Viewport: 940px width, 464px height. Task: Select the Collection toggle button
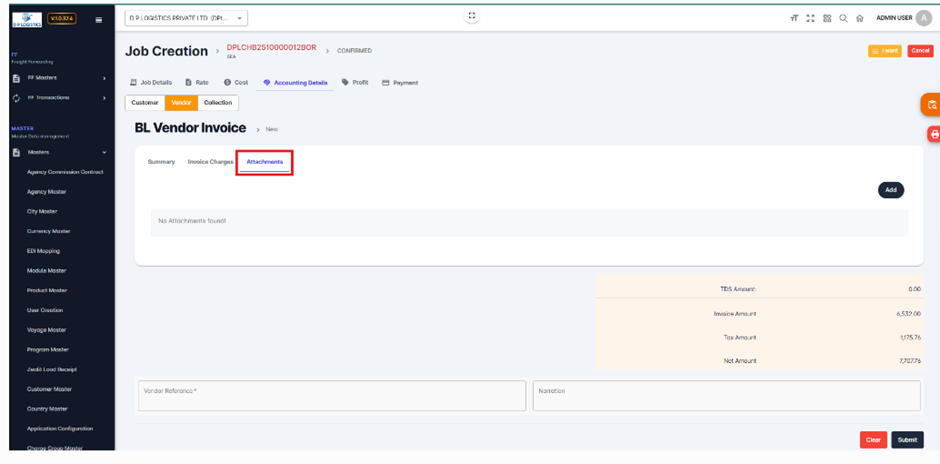[x=218, y=103]
